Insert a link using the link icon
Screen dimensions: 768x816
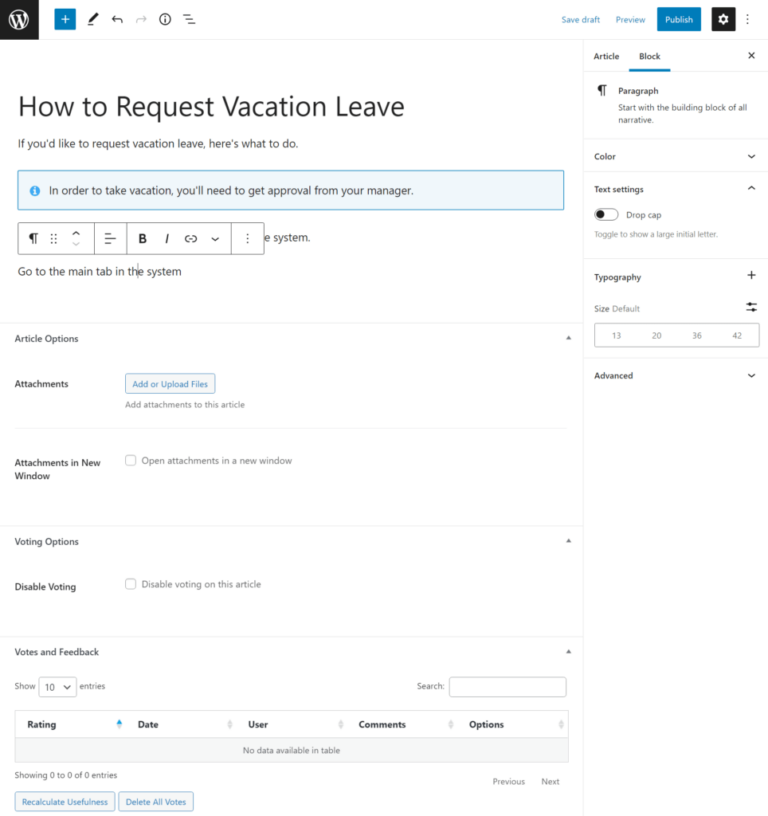click(x=190, y=238)
